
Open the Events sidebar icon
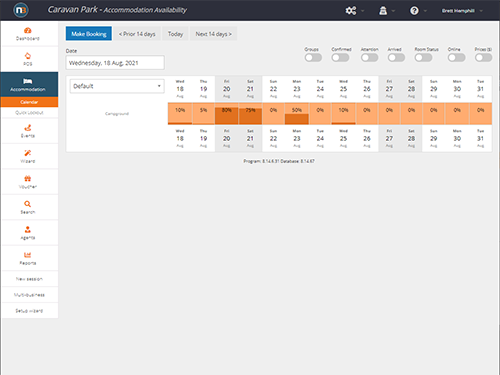pyautogui.click(x=28, y=128)
